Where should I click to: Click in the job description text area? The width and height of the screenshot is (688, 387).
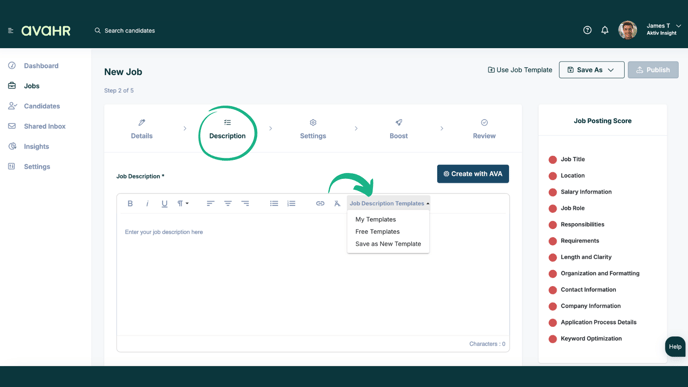pyautogui.click(x=313, y=274)
